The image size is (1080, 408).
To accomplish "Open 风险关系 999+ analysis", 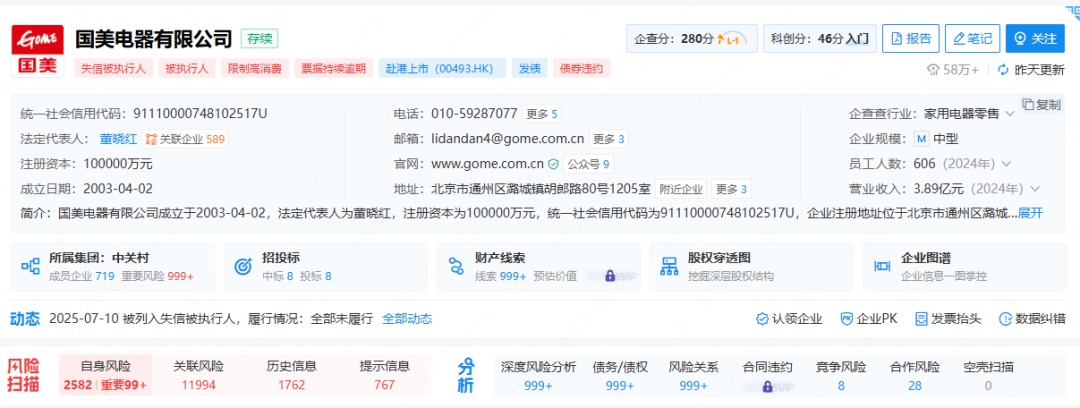I will click(694, 376).
